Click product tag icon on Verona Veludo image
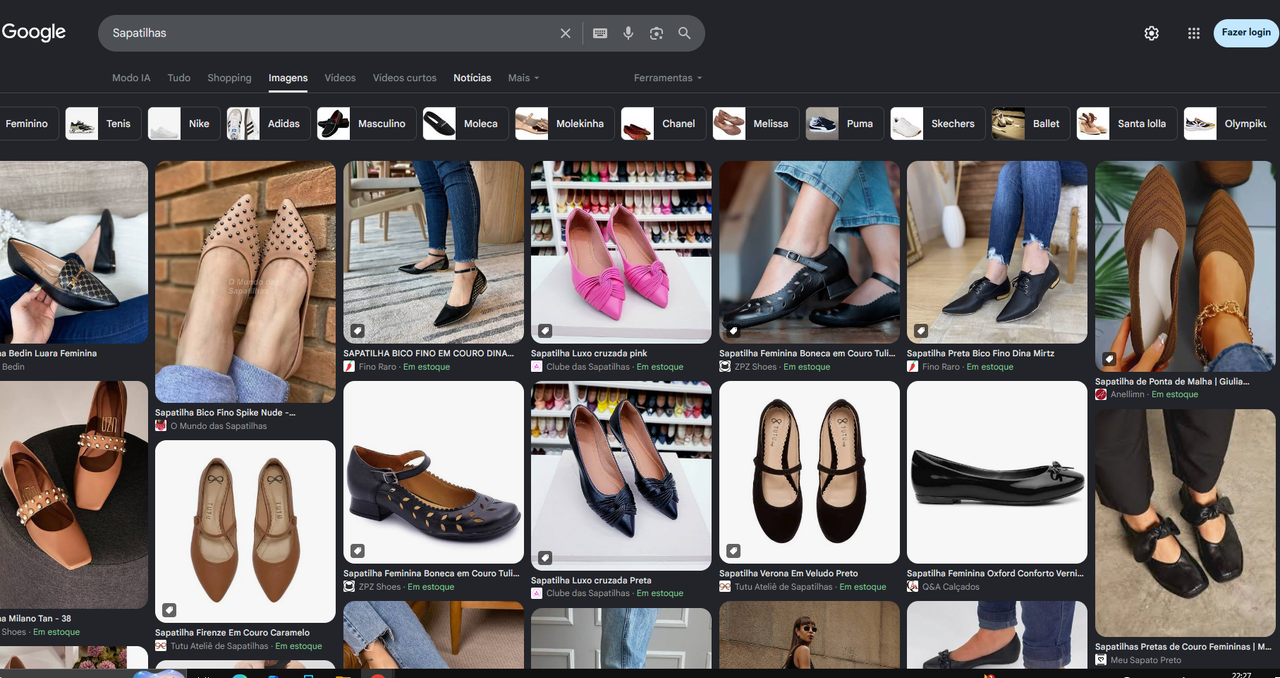This screenshot has height=678, width=1280. point(733,551)
